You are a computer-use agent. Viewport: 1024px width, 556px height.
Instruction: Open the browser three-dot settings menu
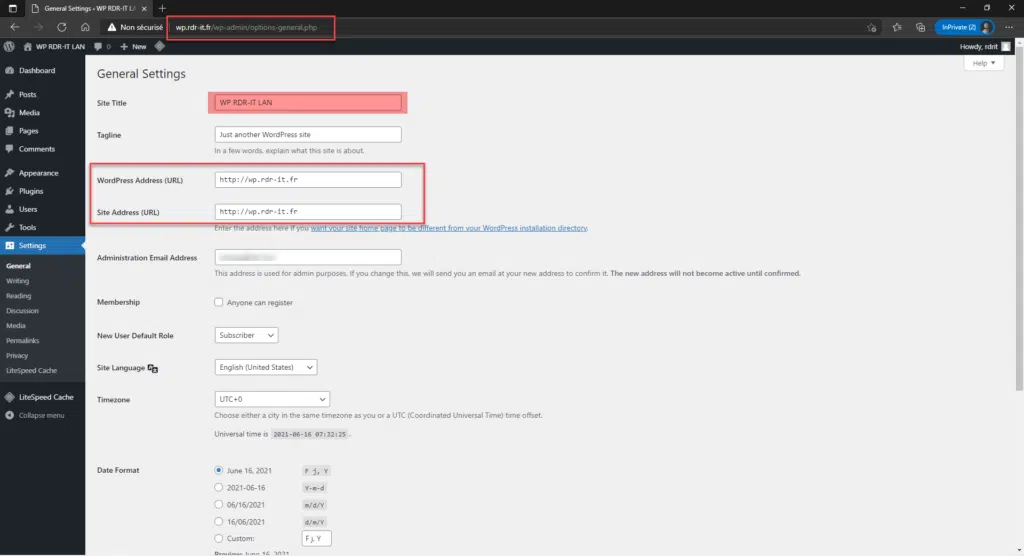1009,27
